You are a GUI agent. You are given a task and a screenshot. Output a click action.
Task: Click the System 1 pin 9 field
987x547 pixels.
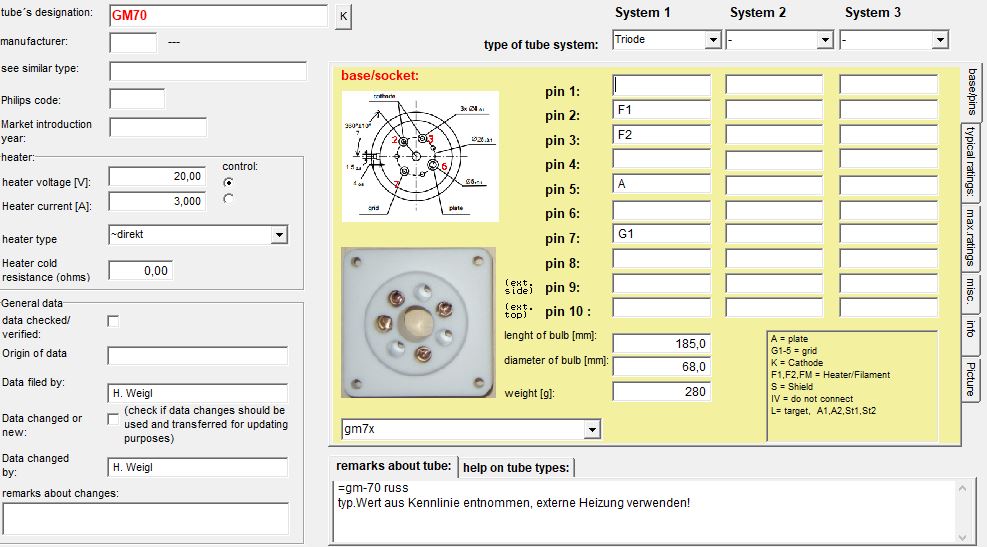coord(662,283)
